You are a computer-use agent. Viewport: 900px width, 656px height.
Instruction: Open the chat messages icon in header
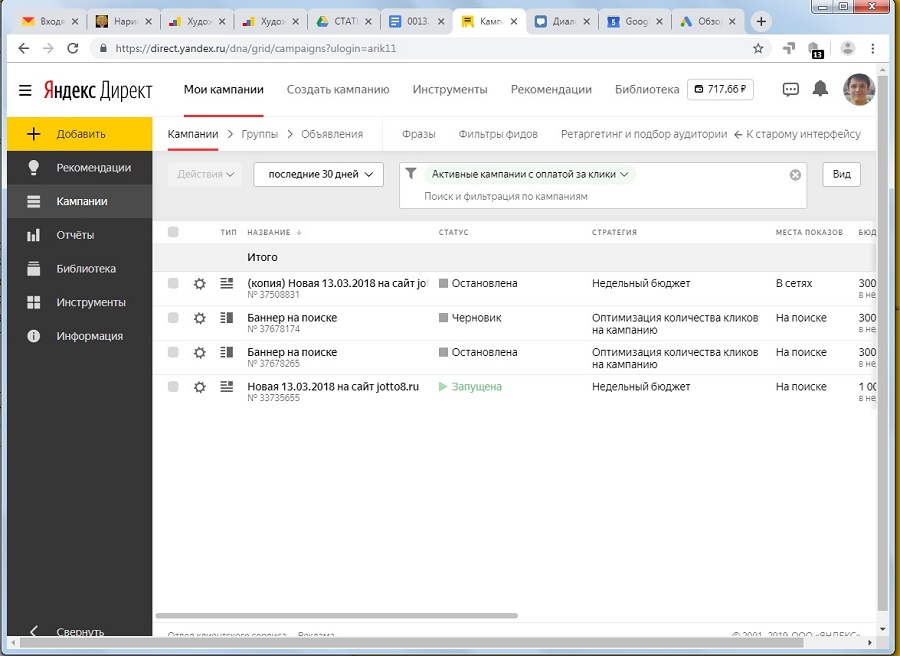(x=790, y=90)
